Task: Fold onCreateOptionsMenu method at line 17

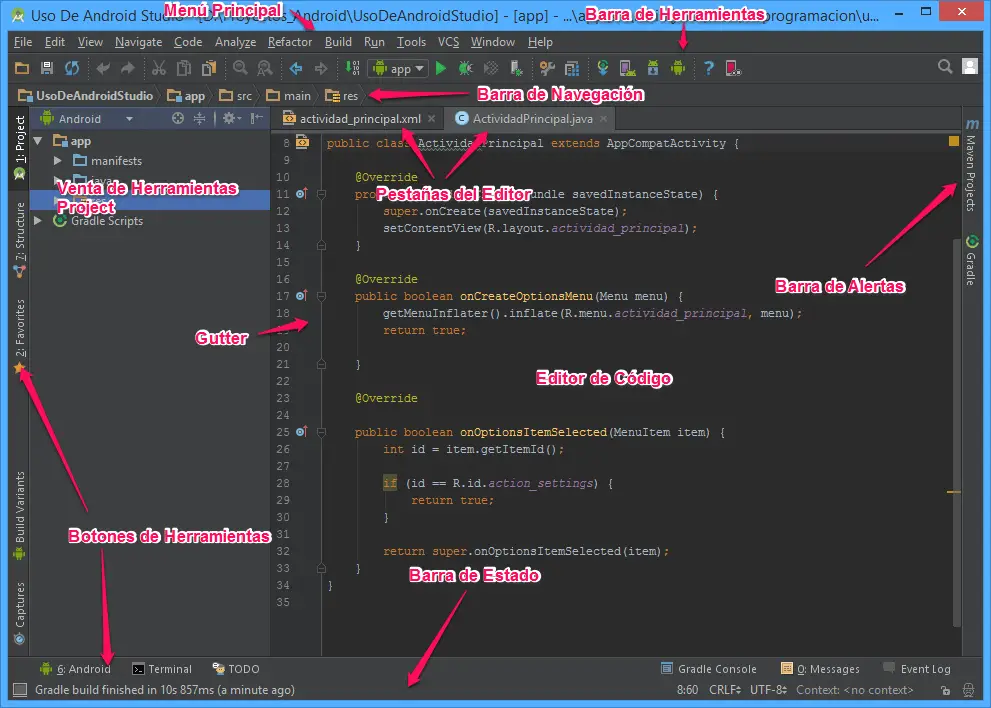Action: [321, 296]
